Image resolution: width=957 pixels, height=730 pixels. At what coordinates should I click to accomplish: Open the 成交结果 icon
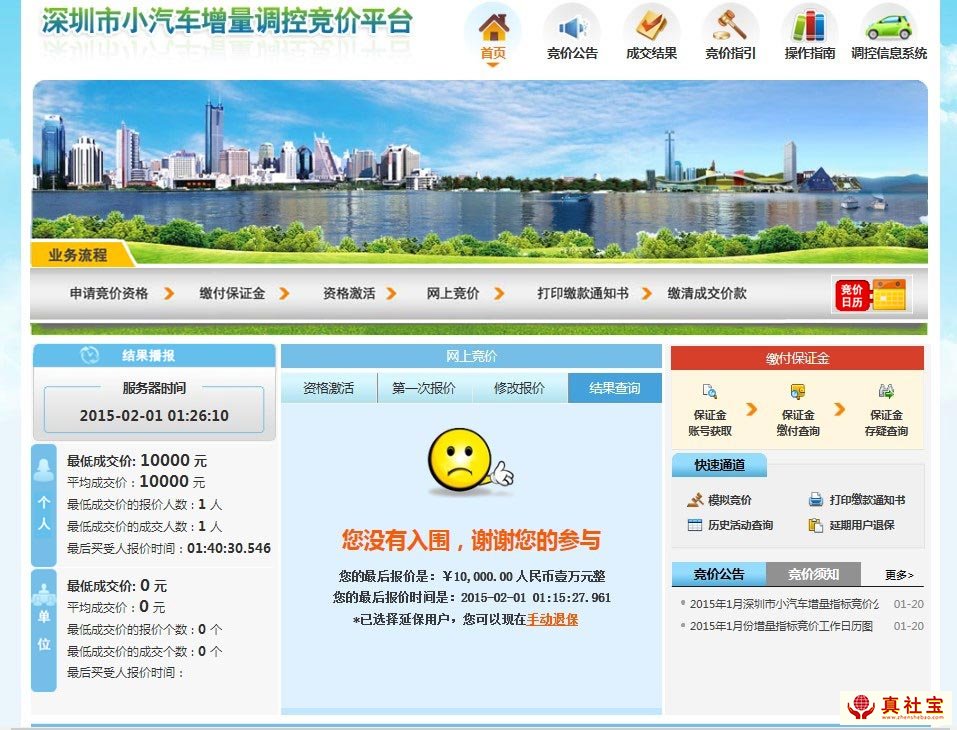point(651,28)
